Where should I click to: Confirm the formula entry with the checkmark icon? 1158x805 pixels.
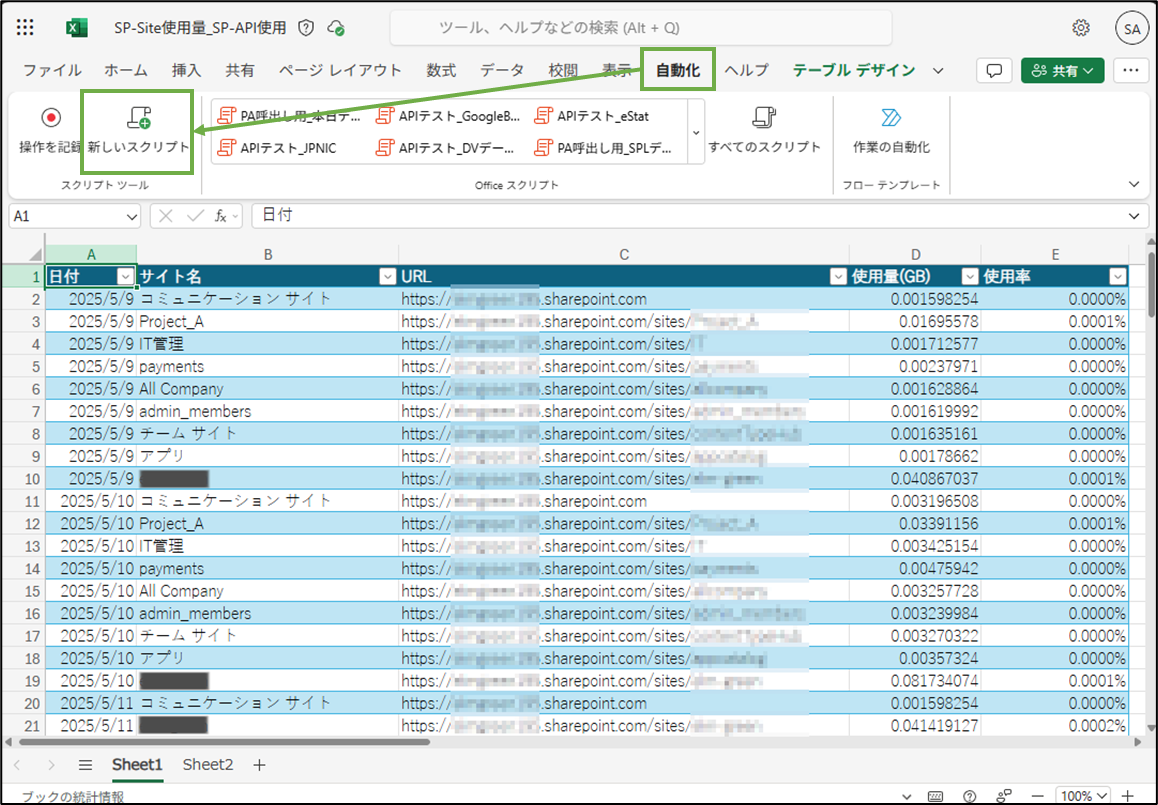click(195, 216)
